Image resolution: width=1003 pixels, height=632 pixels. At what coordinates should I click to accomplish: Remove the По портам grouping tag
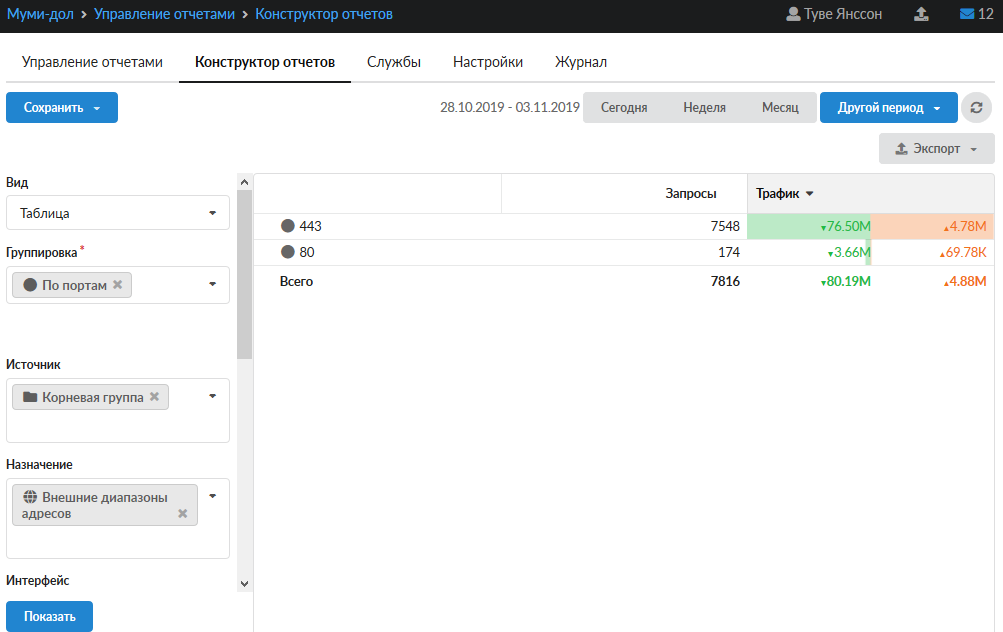pyautogui.click(x=118, y=285)
